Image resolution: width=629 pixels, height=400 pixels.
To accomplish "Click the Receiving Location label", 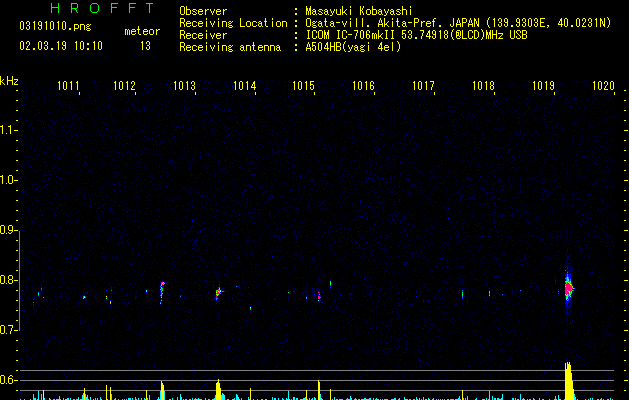I will tap(233, 23).
